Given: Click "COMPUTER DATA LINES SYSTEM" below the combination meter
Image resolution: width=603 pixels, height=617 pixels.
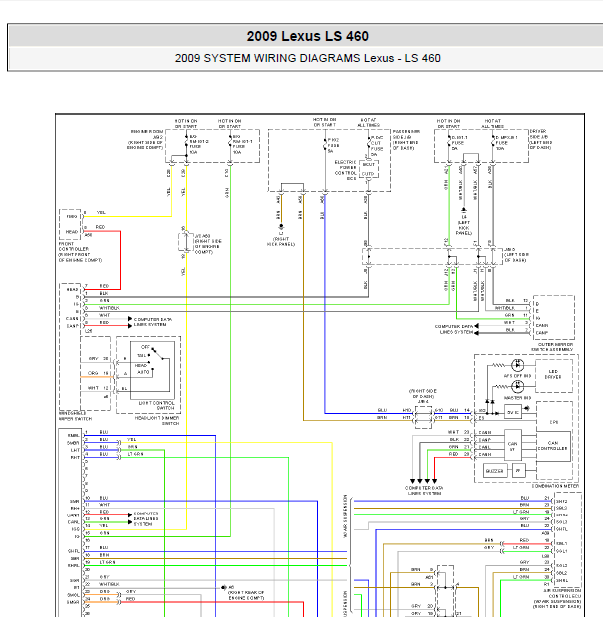Looking at the screenshot, I should click(x=424, y=491).
